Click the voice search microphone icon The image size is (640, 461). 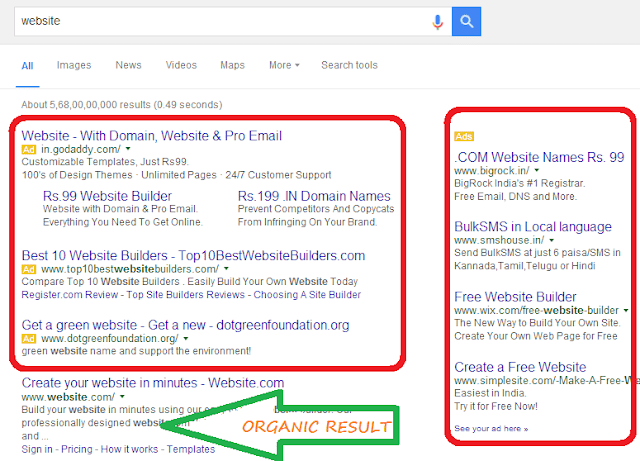[438, 22]
